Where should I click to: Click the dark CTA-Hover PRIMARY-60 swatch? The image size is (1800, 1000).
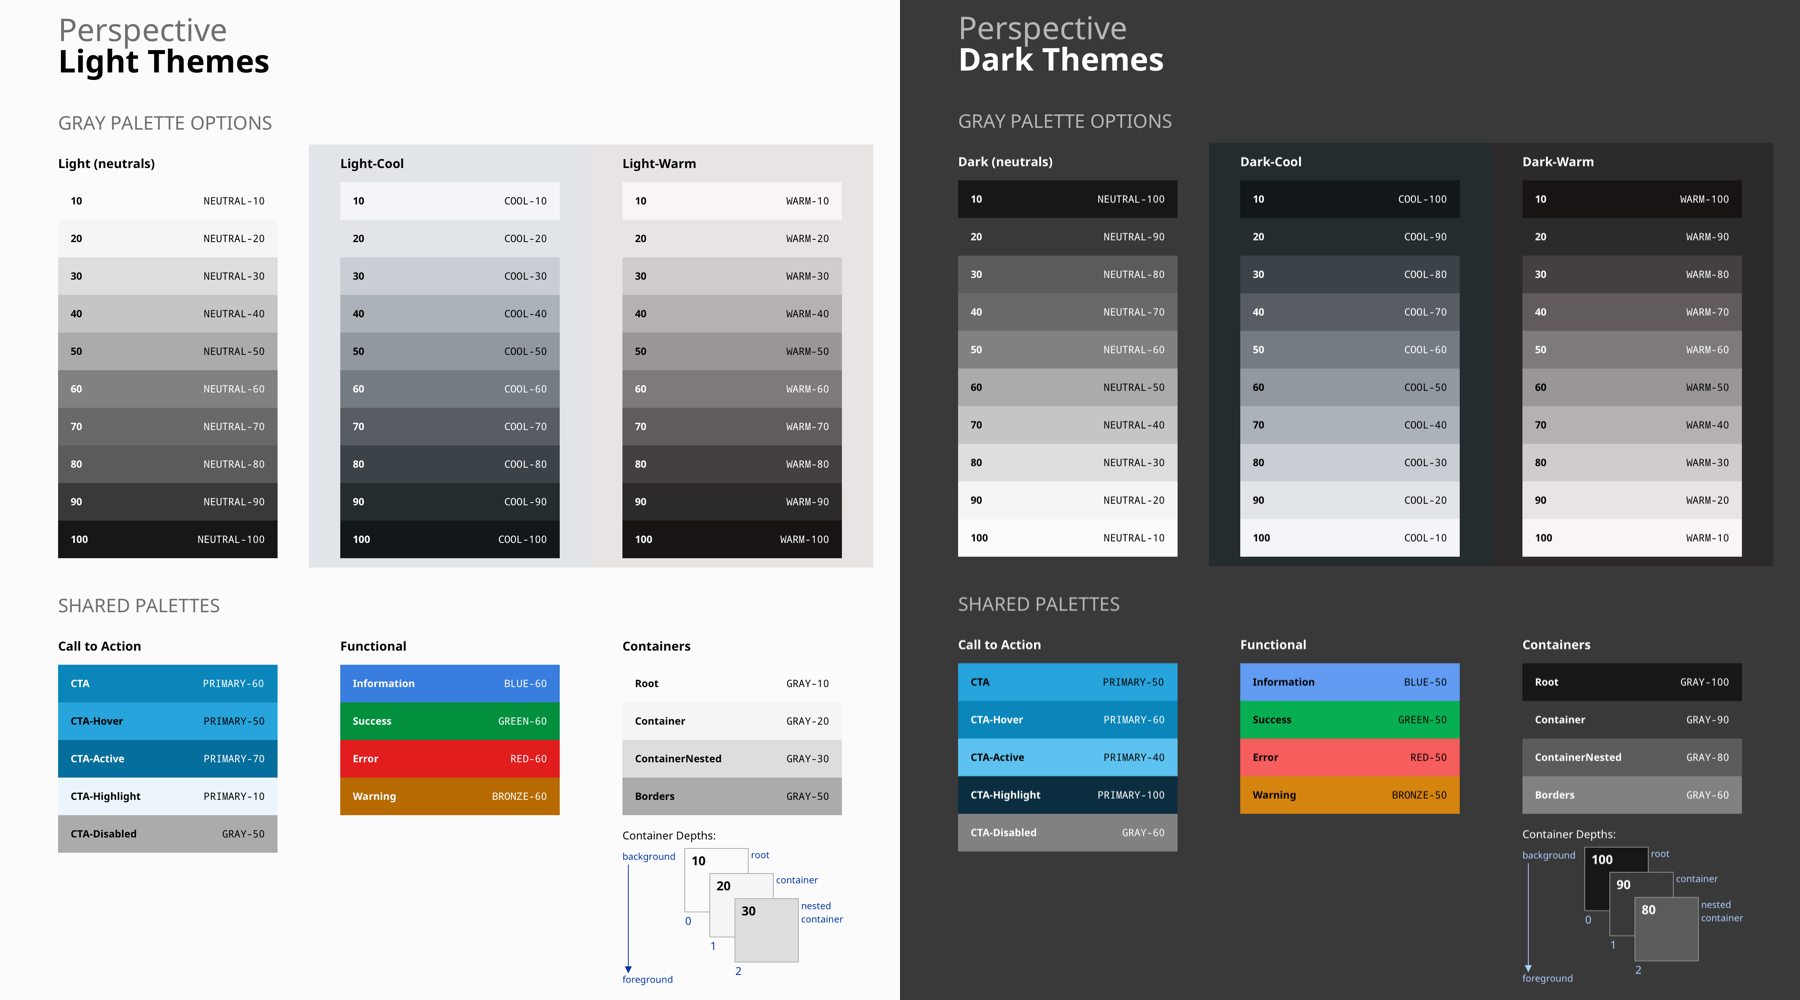tap(1067, 720)
